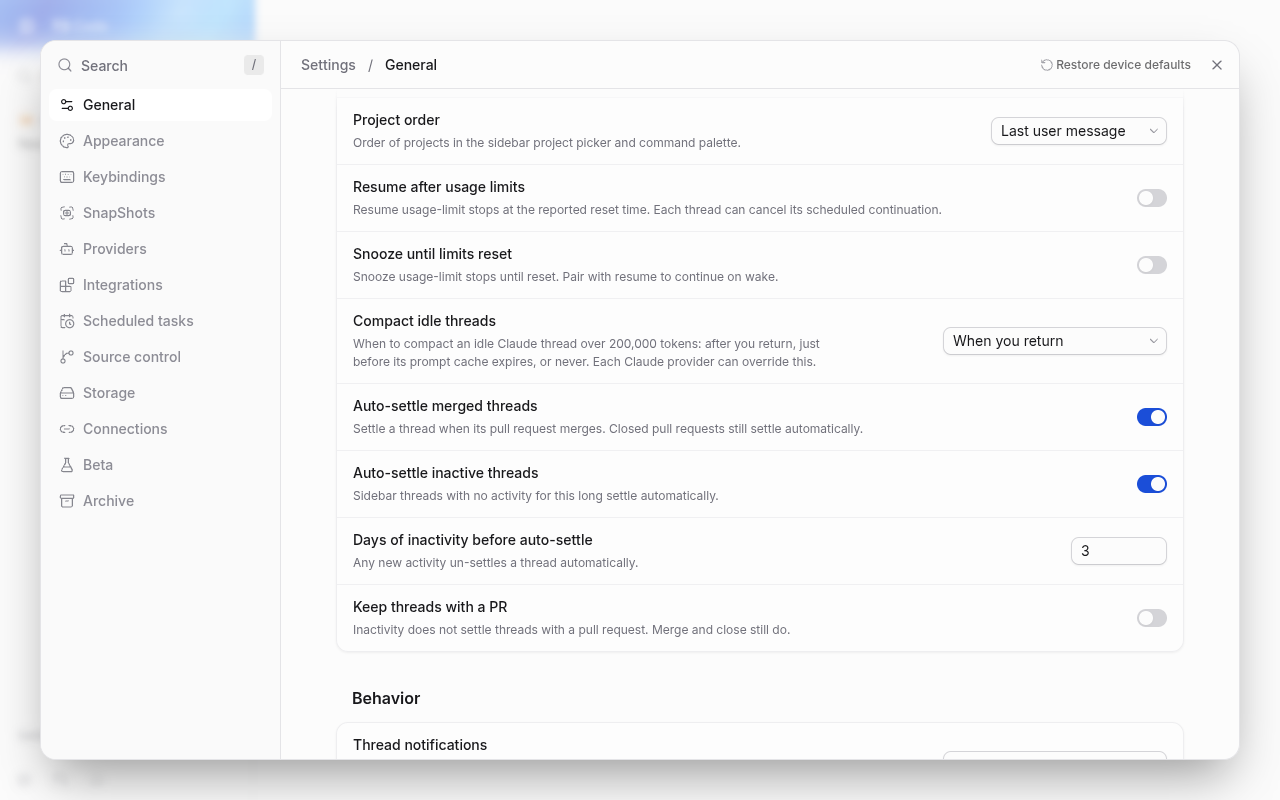Click the restore defaults circular arrow icon
Screen dimensions: 1280x800
1047,65
